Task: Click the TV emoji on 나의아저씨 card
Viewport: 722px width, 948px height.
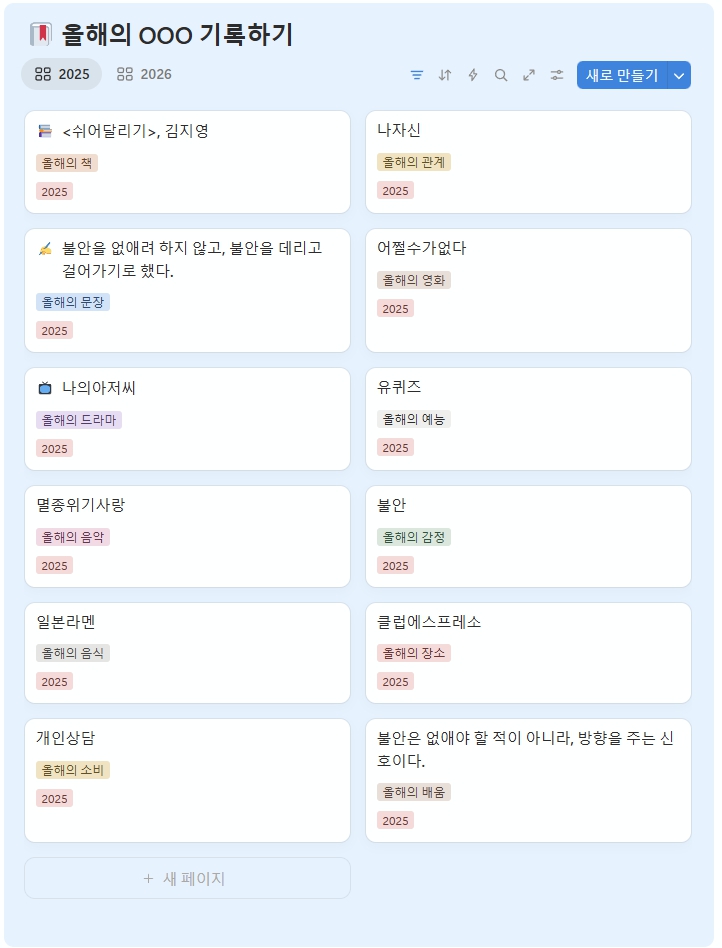Action: click(x=45, y=388)
